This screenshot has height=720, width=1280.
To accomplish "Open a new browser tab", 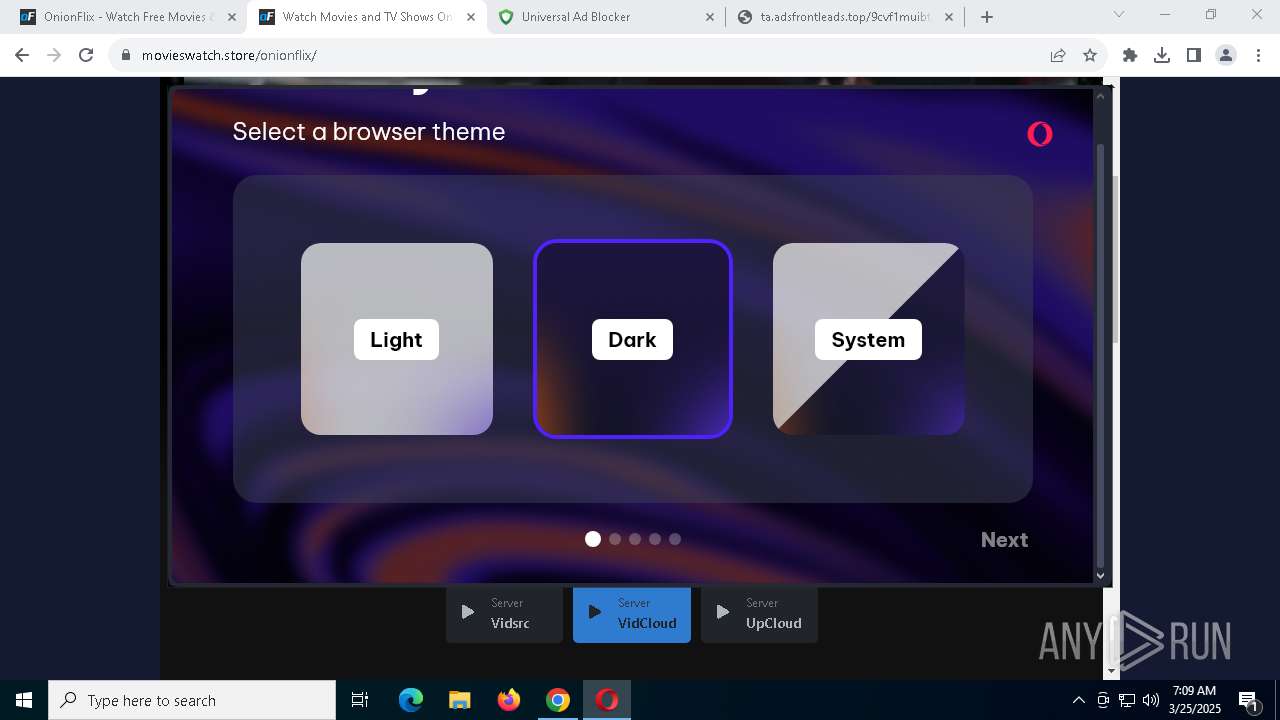I will pyautogui.click(x=987, y=17).
